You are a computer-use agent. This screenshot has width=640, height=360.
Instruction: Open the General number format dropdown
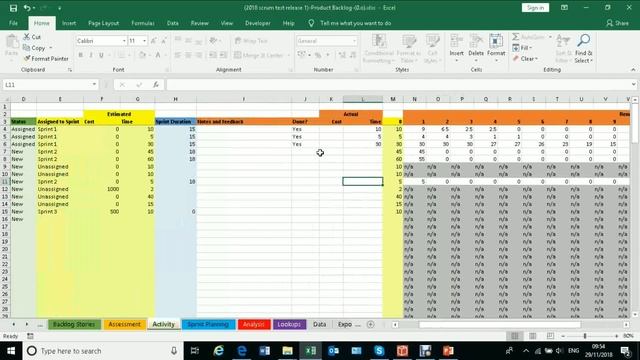point(354,41)
